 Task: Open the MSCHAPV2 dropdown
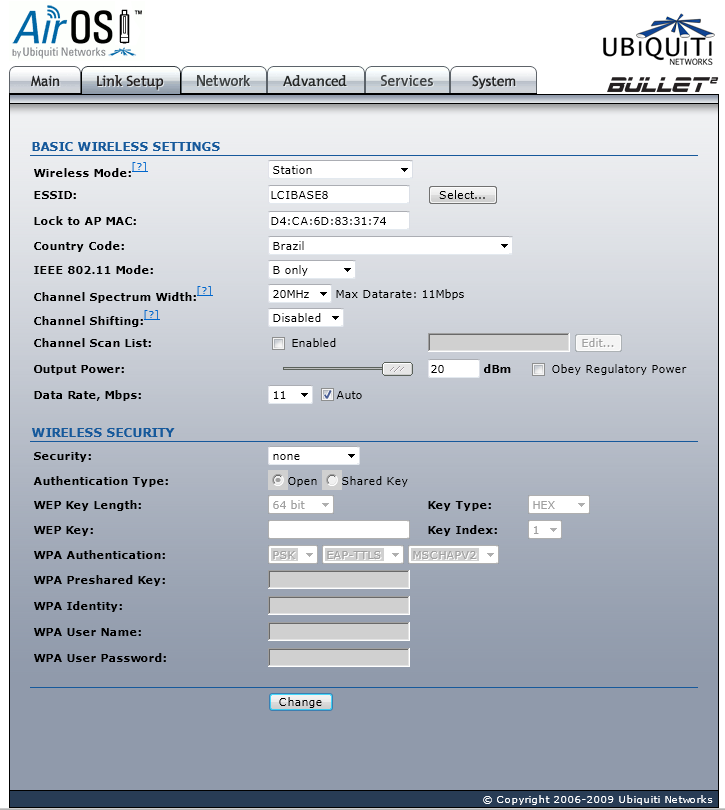[454, 555]
